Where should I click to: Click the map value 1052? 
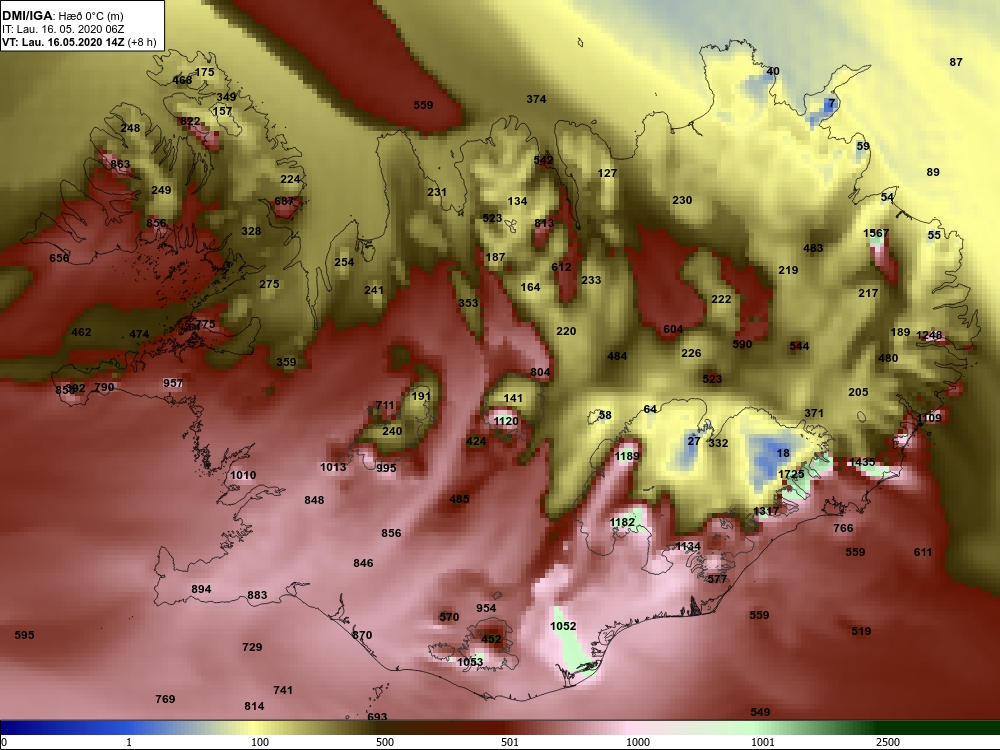pos(563,626)
